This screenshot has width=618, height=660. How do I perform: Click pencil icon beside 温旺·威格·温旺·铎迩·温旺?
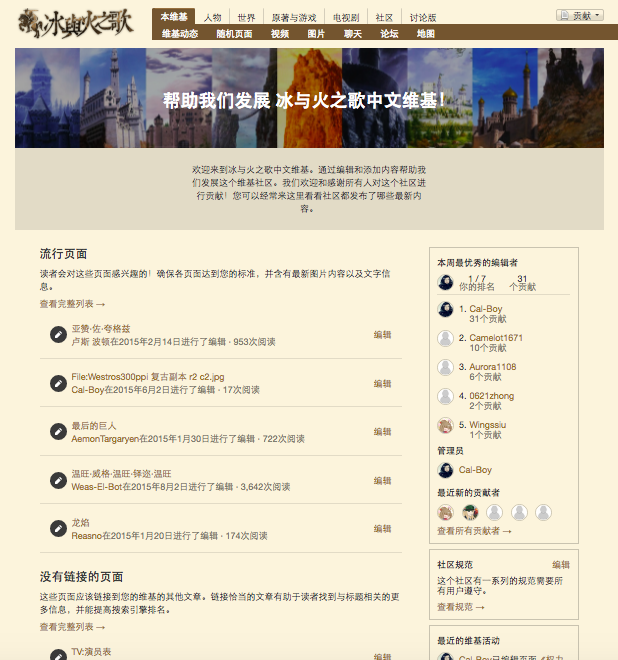[x=59, y=480]
